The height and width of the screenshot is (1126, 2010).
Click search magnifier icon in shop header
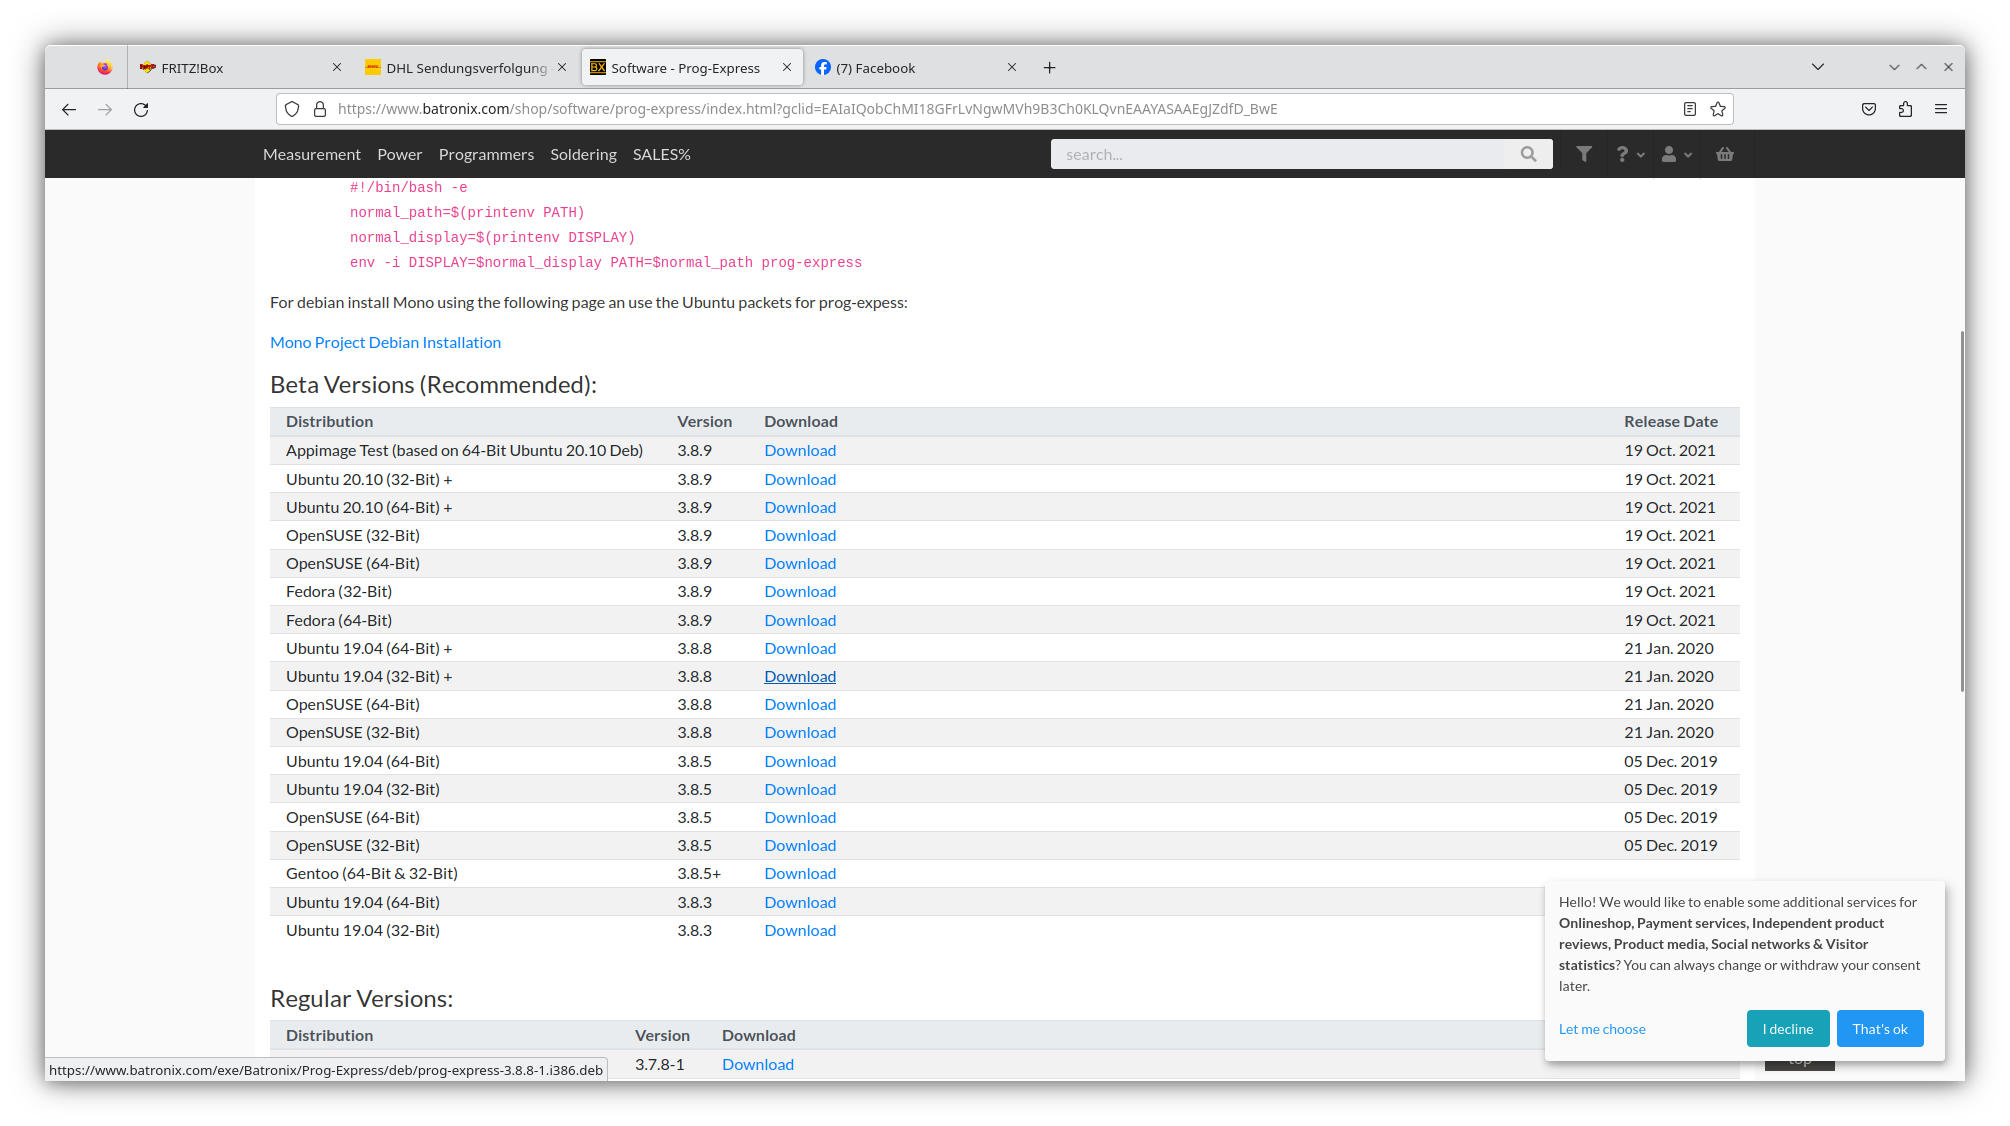(1528, 155)
